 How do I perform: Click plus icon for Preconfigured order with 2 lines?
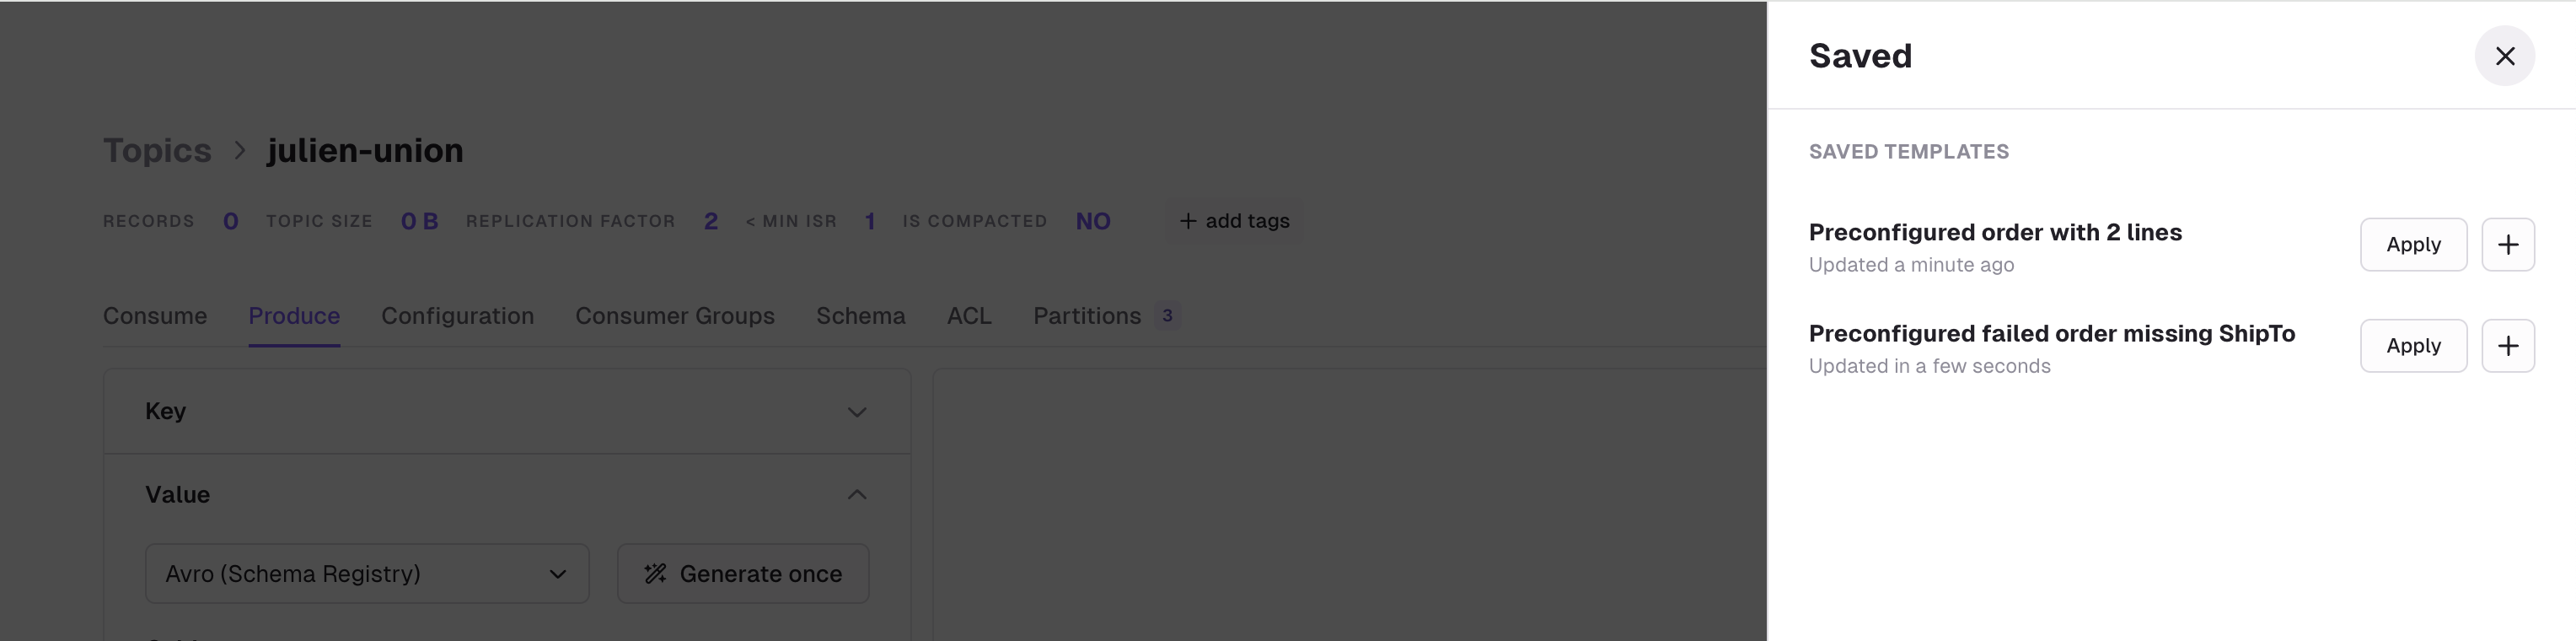tap(2507, 244)
